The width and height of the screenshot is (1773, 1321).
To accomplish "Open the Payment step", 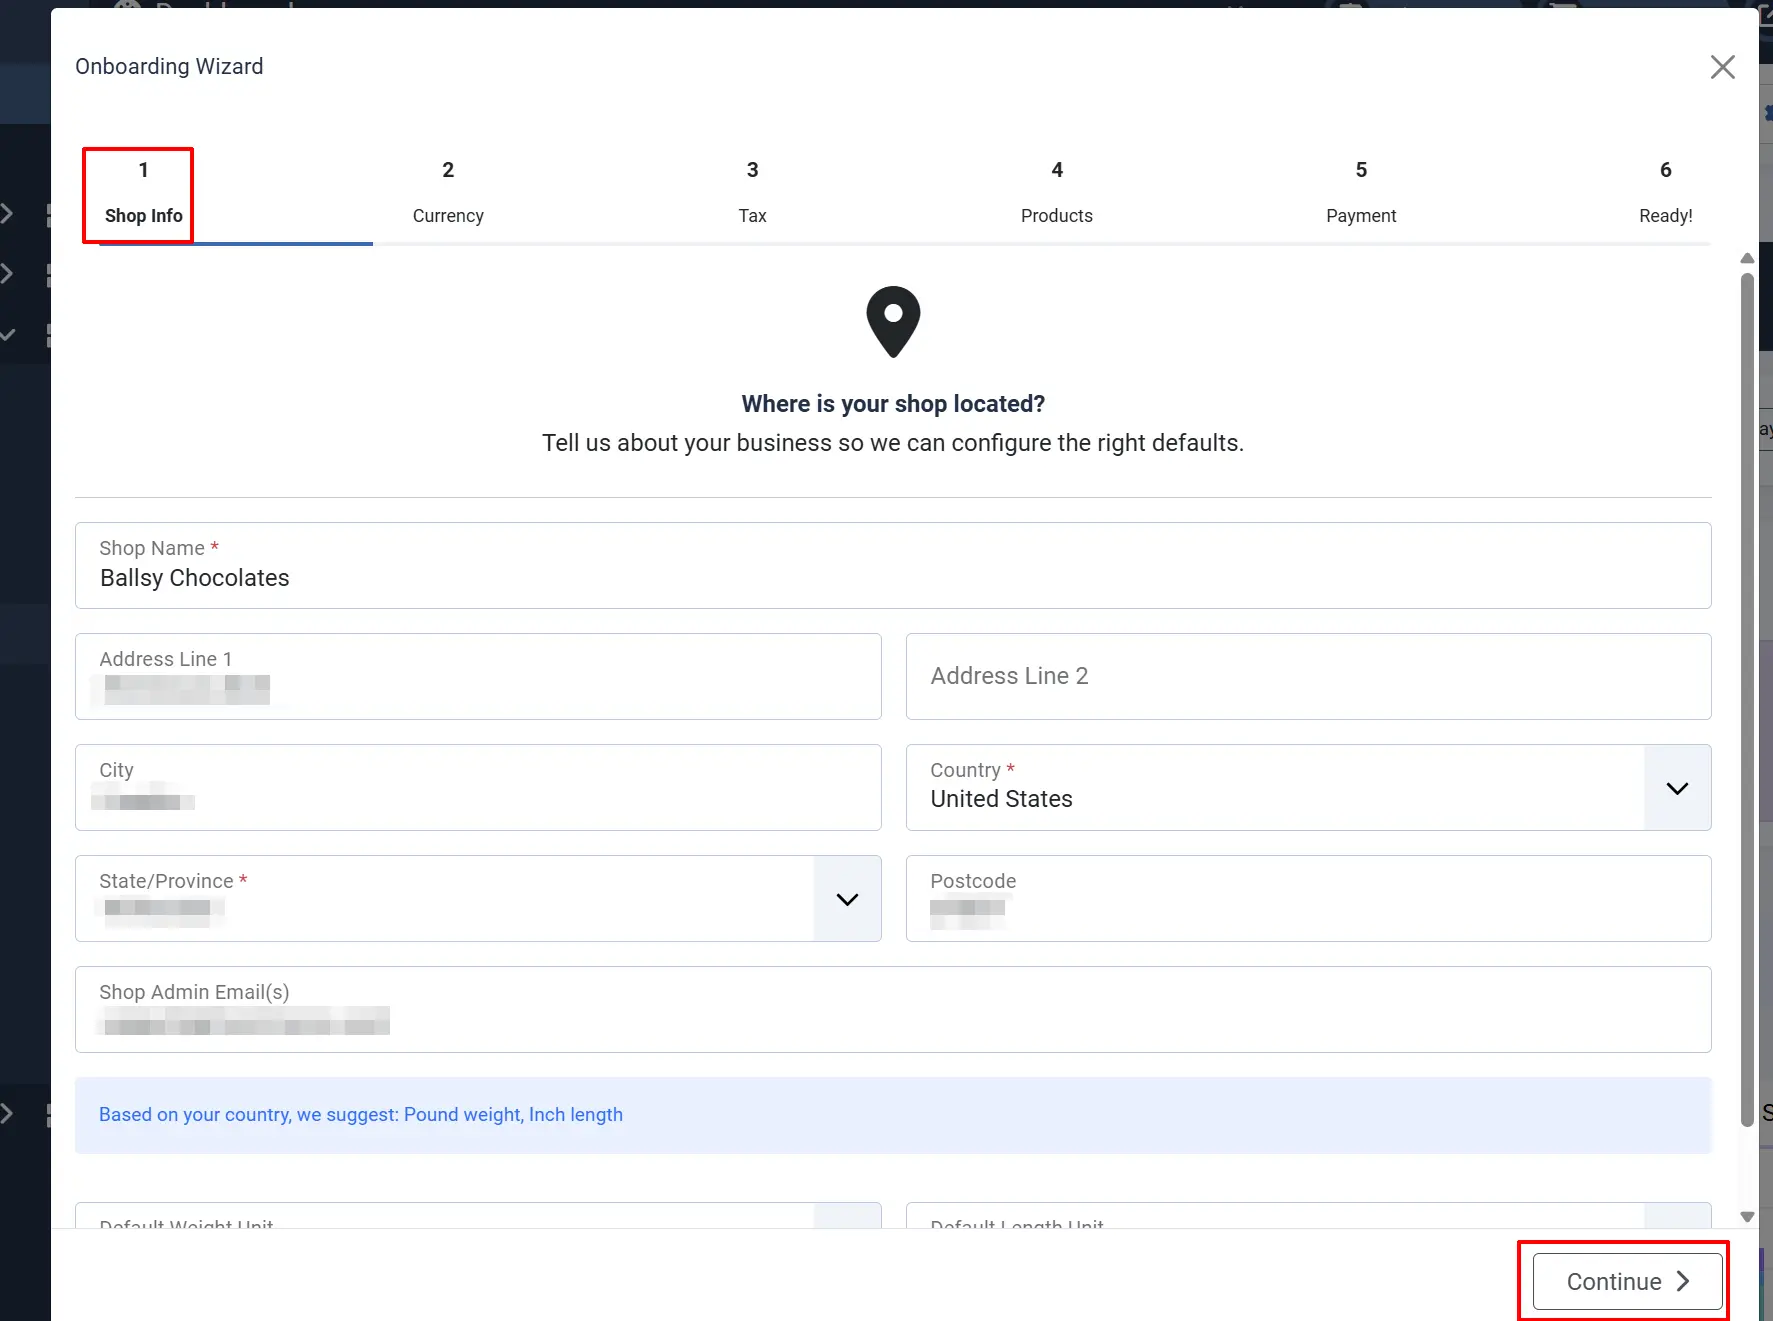I will point(1361,194).
